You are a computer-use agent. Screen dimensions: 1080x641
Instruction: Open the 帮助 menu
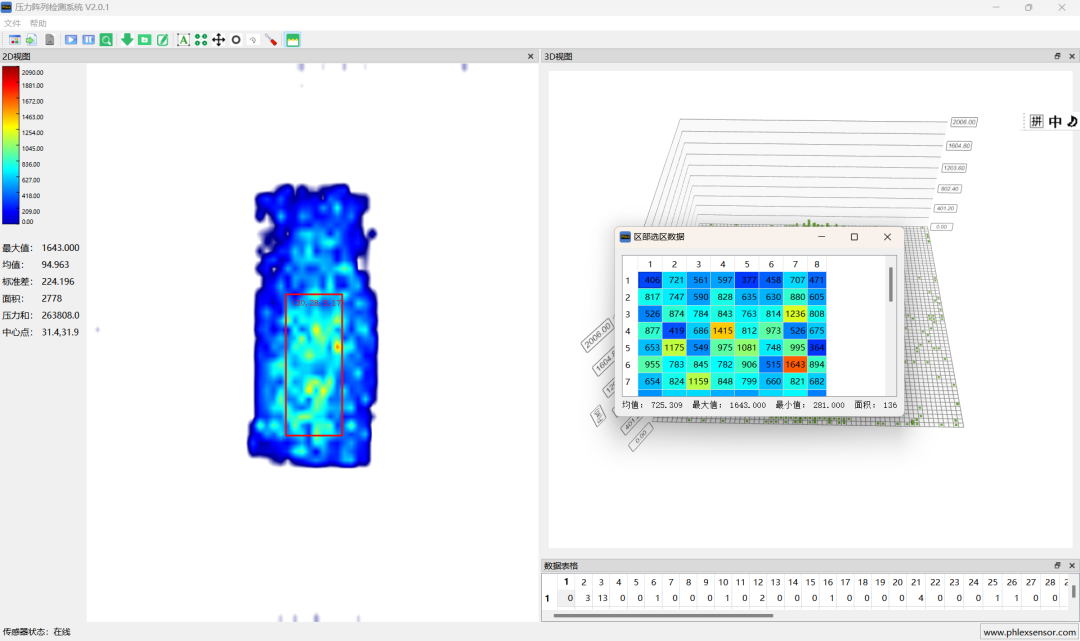[38, 23]
